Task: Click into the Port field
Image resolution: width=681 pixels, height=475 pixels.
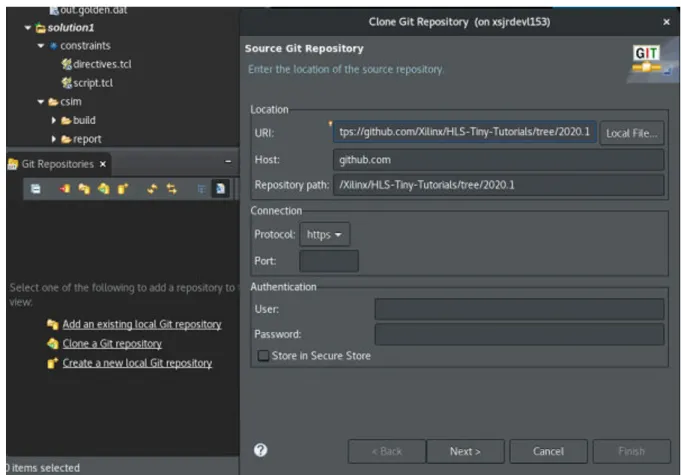Action: [329, 261]
